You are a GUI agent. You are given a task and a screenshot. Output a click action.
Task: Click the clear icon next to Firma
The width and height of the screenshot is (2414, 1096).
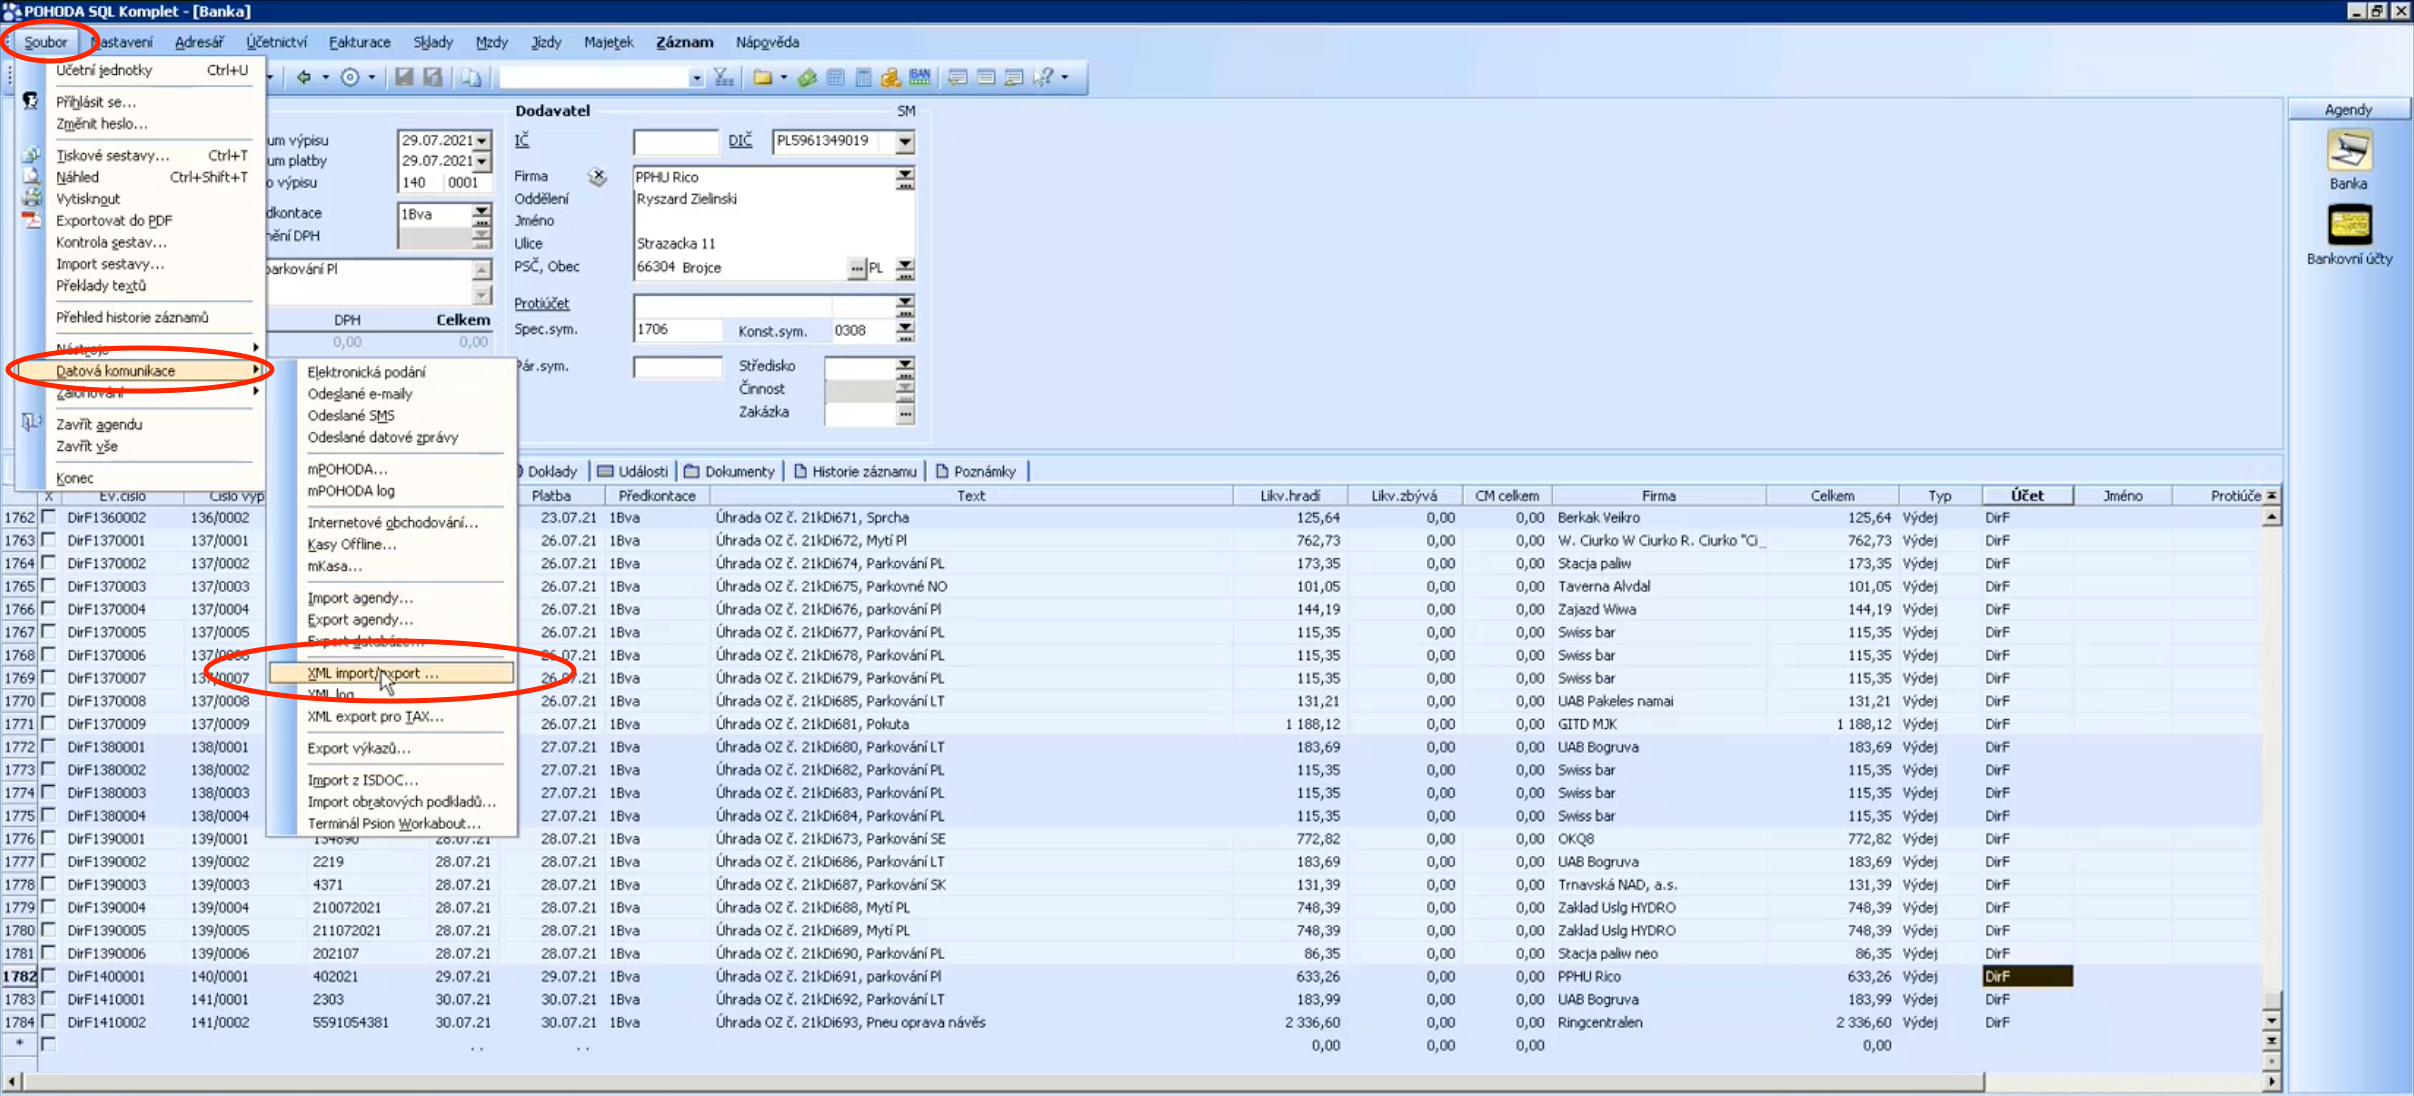click(597, 177)
